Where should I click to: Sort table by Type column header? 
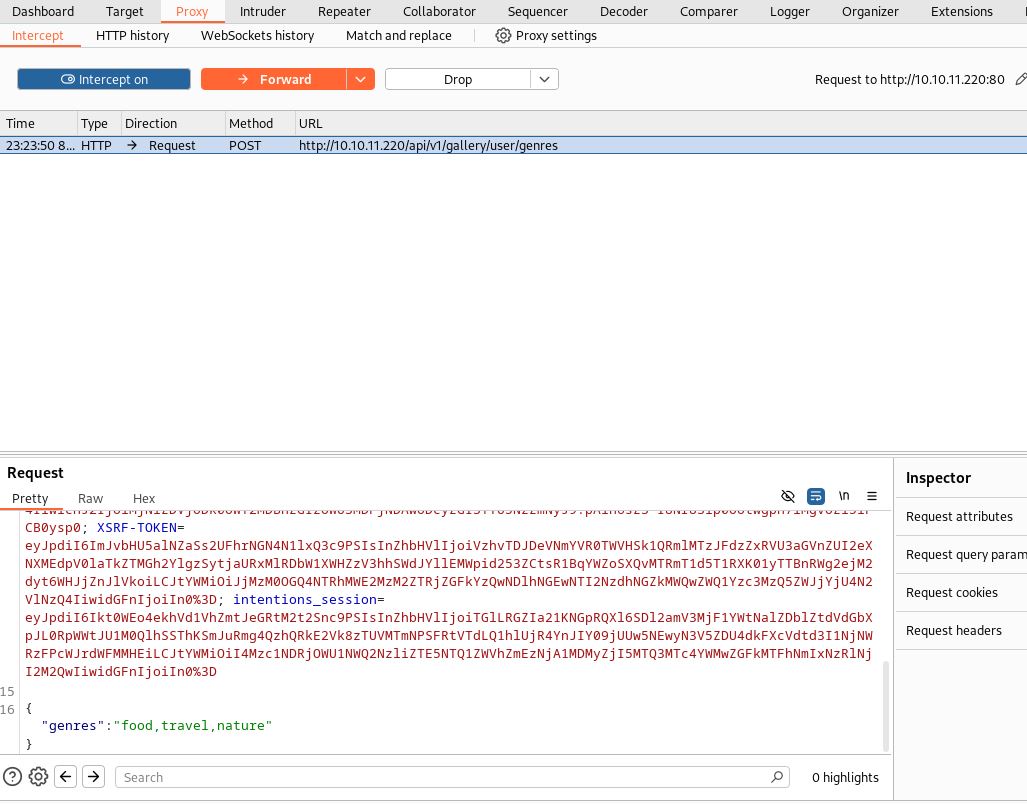[98, 123]
